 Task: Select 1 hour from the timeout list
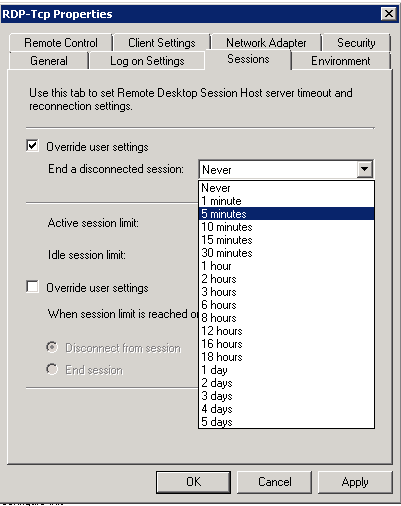286,266
